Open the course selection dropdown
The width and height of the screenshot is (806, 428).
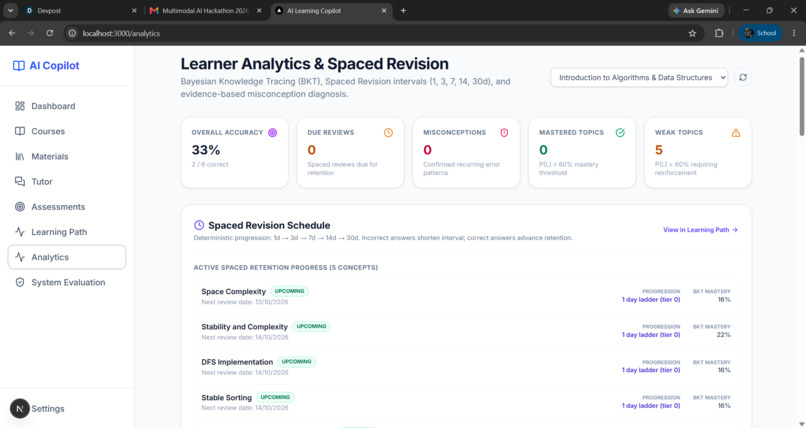[x=639, y=78]
